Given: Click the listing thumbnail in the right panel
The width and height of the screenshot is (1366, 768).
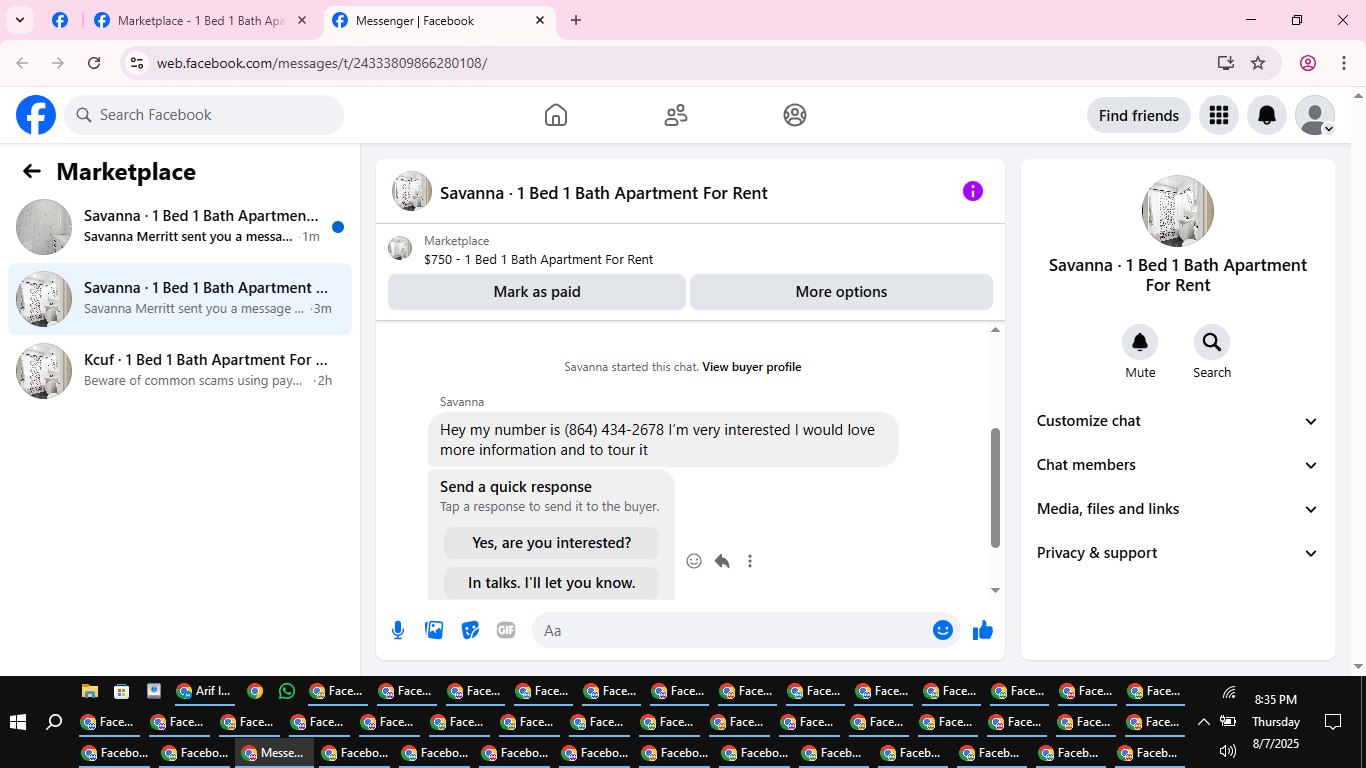Looking at the screenshot, I should [1178, 211].
